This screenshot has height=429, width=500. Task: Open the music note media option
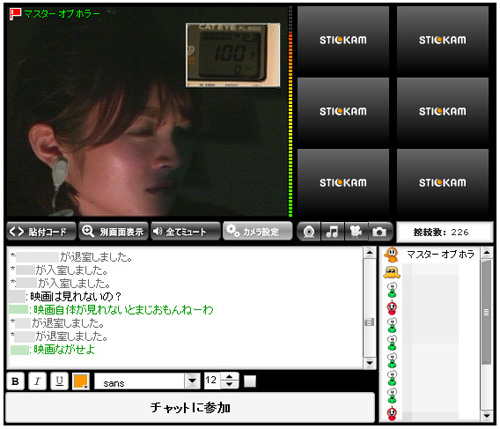332,231
